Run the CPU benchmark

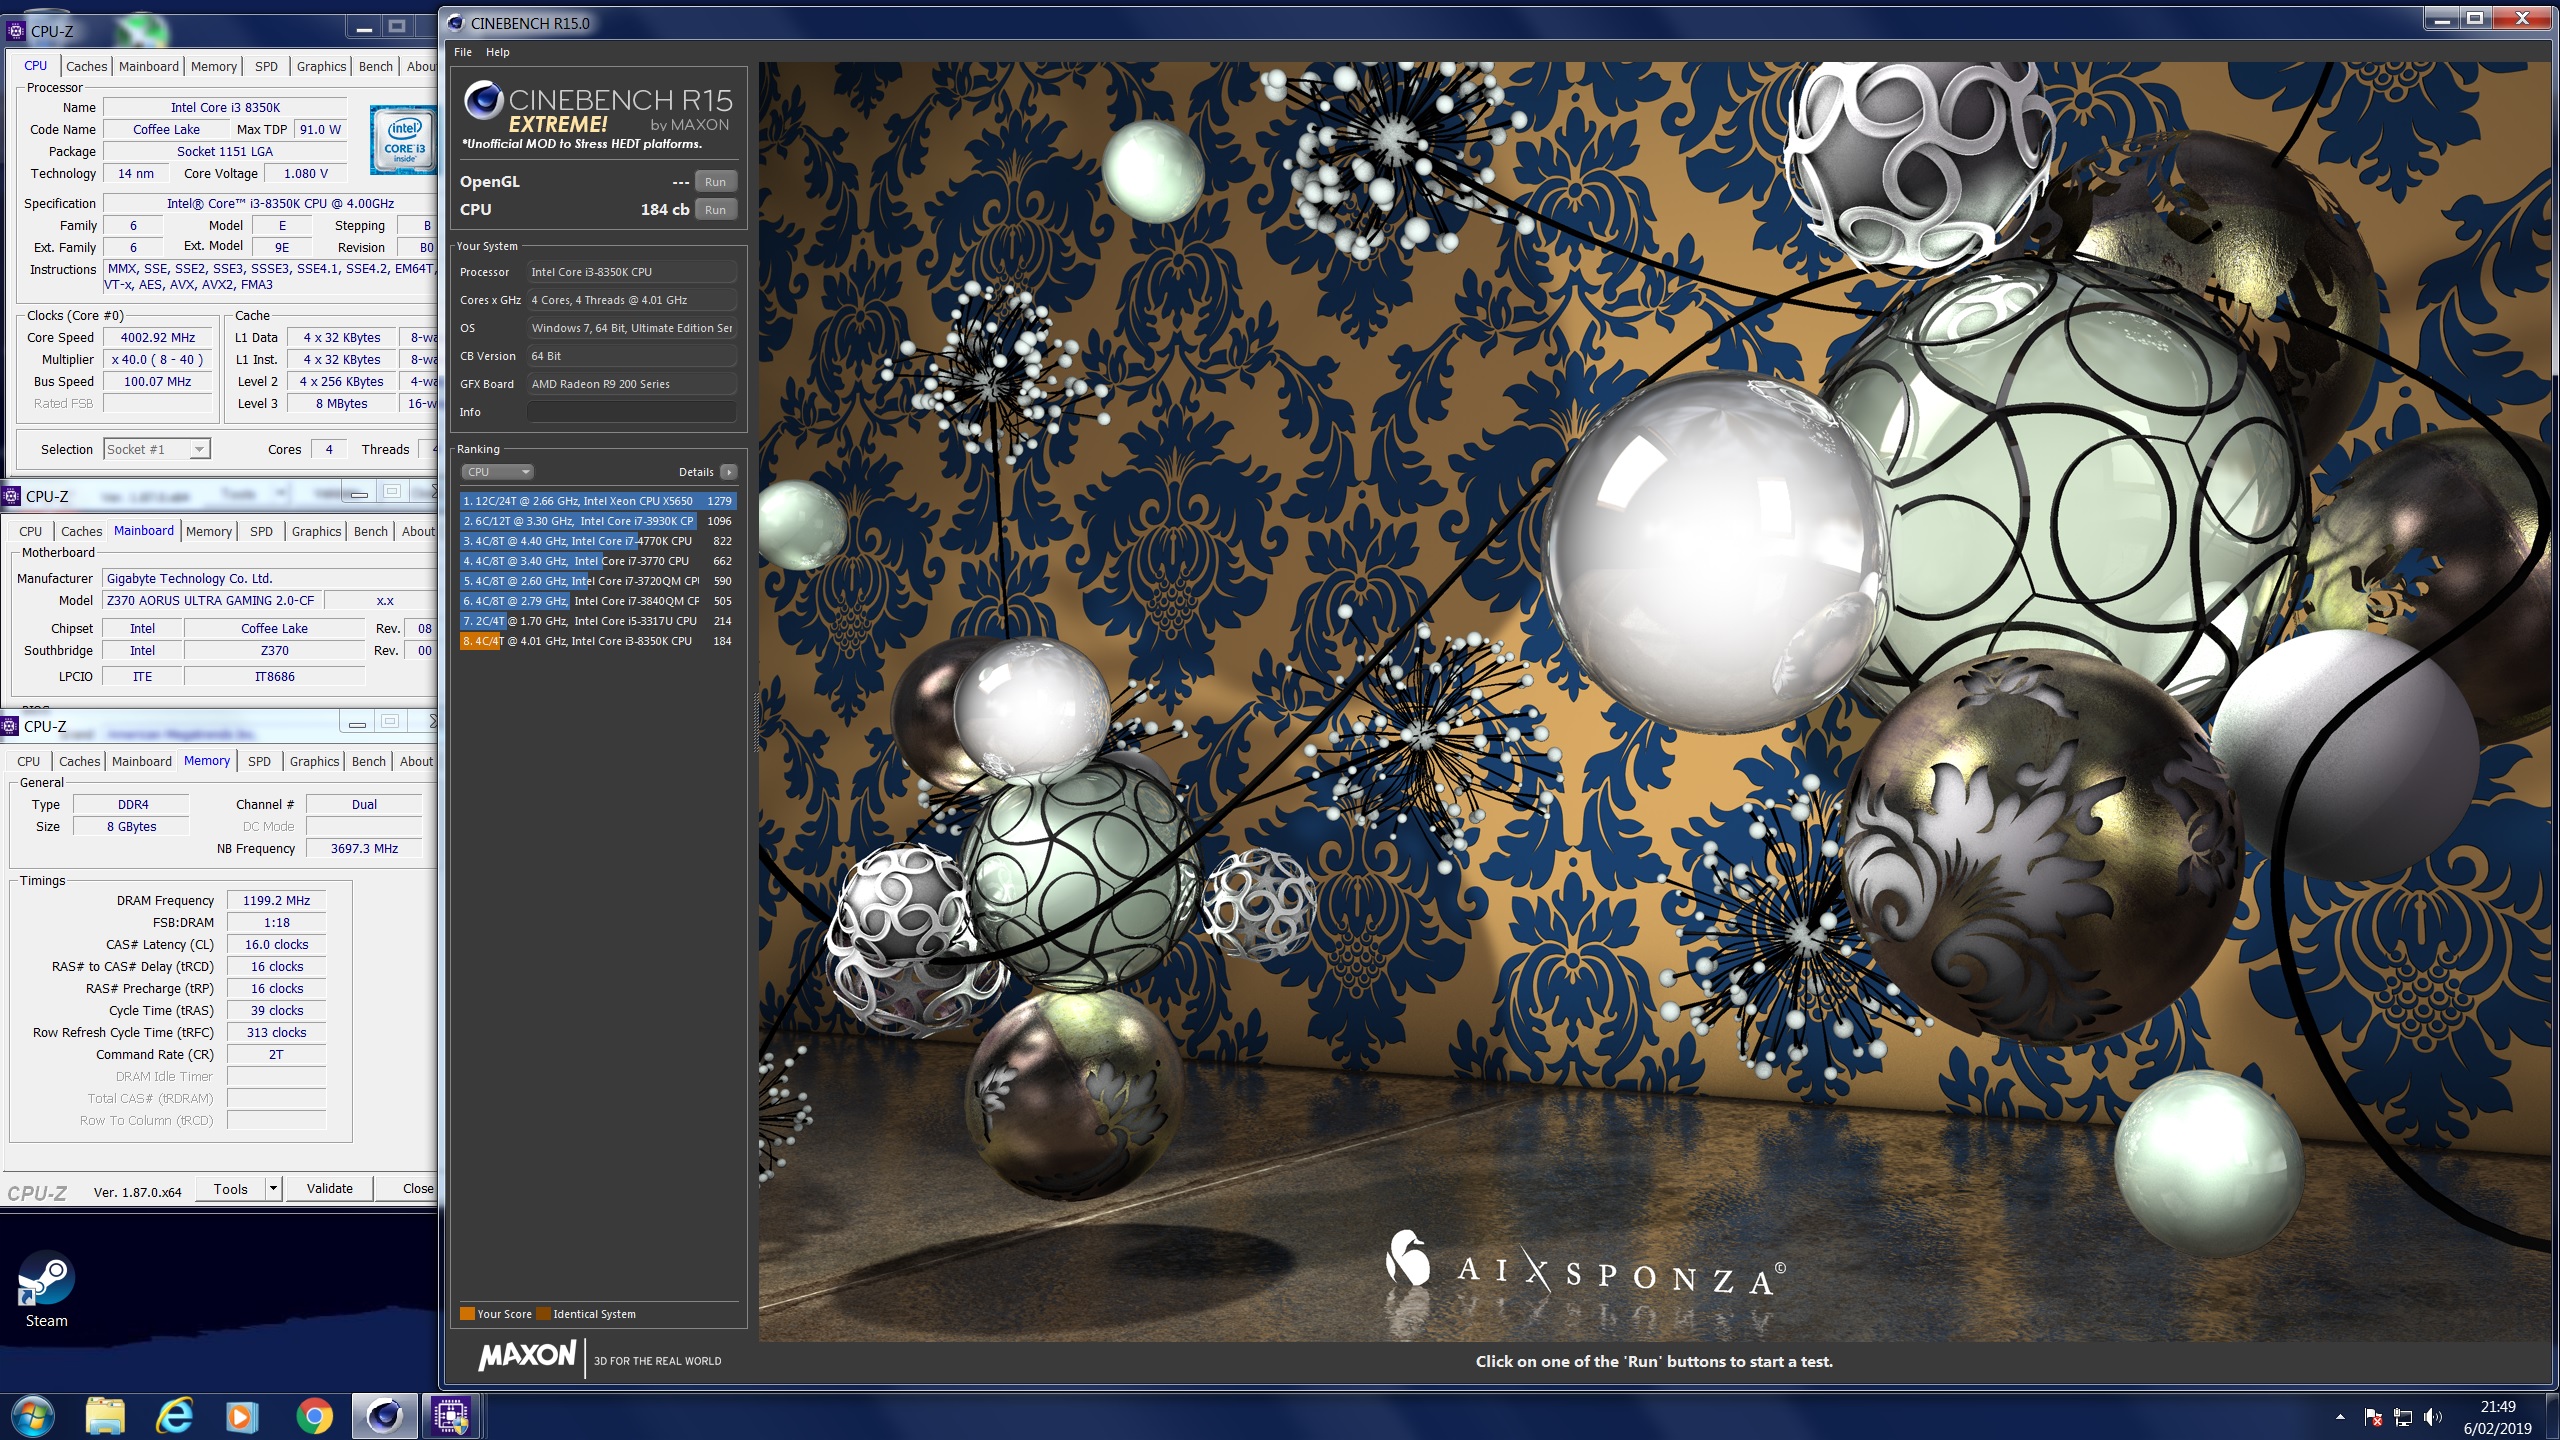[715, 210]
